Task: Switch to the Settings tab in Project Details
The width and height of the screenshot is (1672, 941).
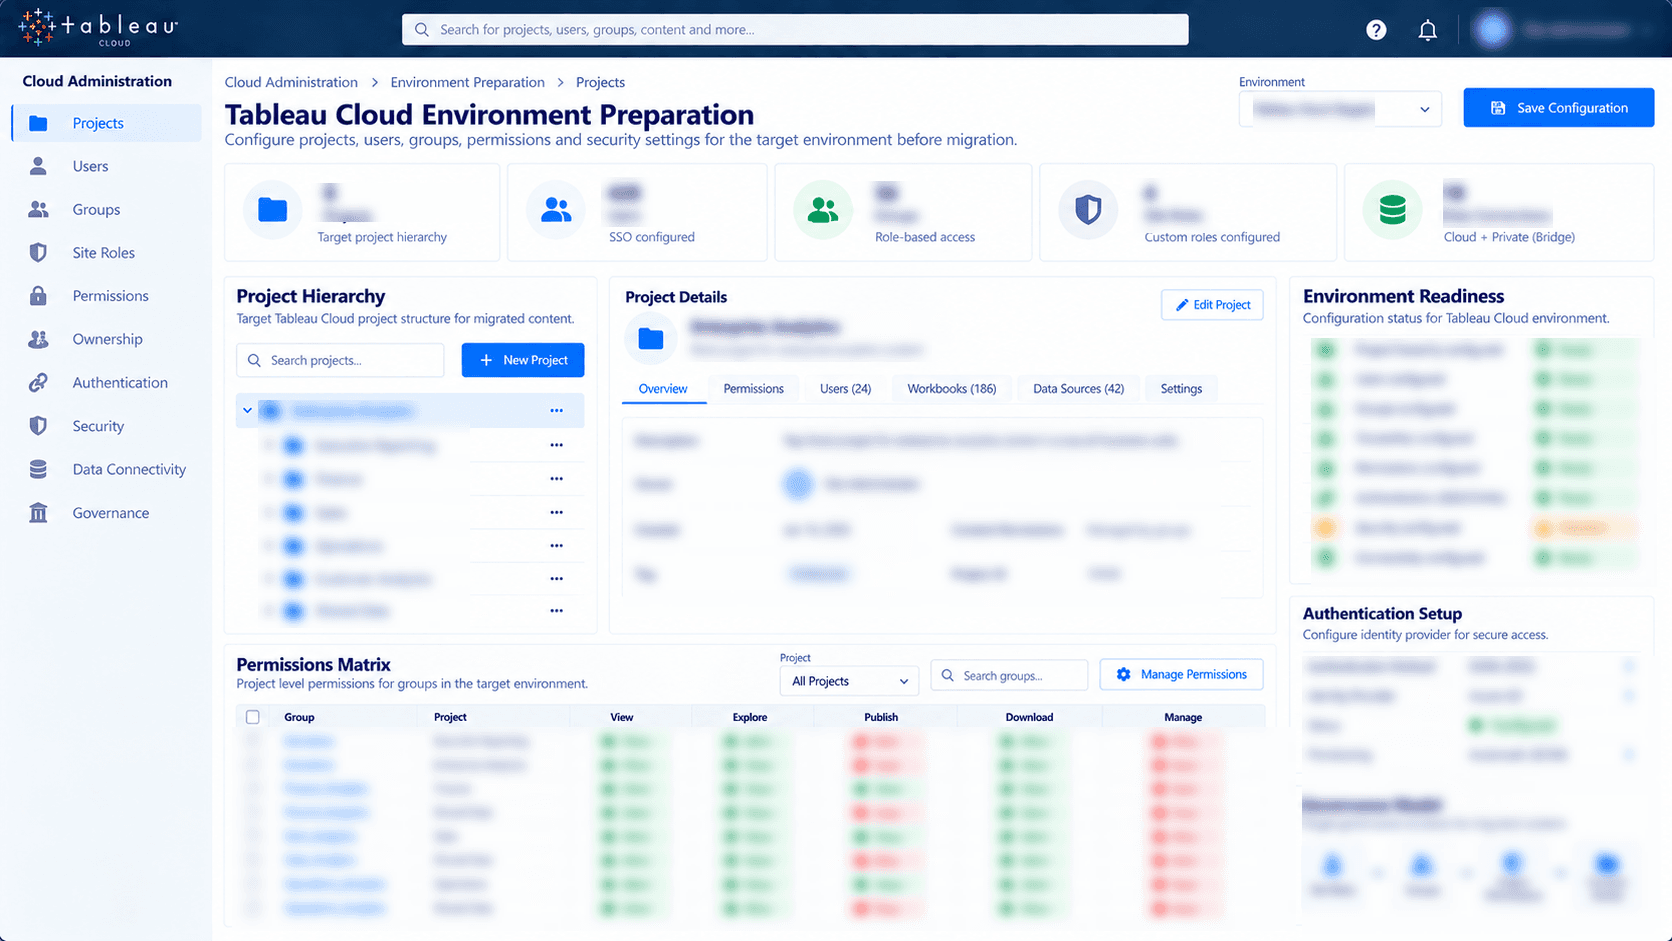Action: pyautogui.click(x=1181, y=389)
